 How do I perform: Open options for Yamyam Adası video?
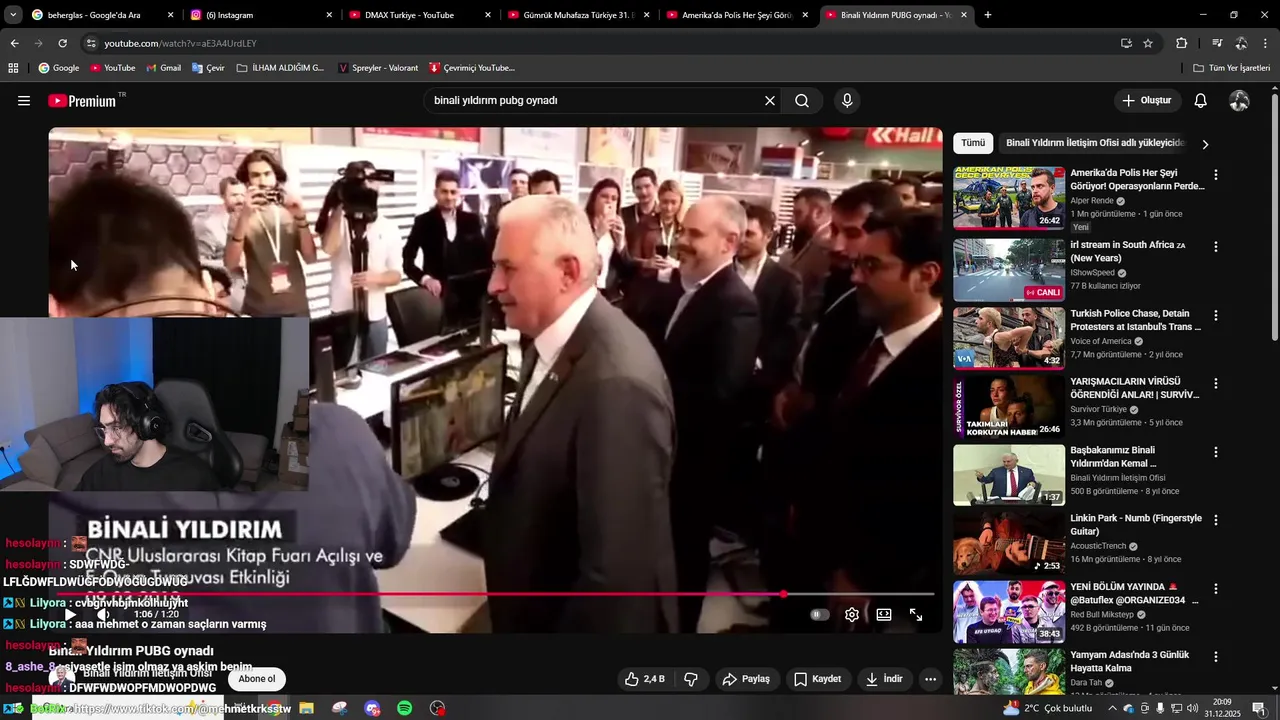coord(1216,657)
